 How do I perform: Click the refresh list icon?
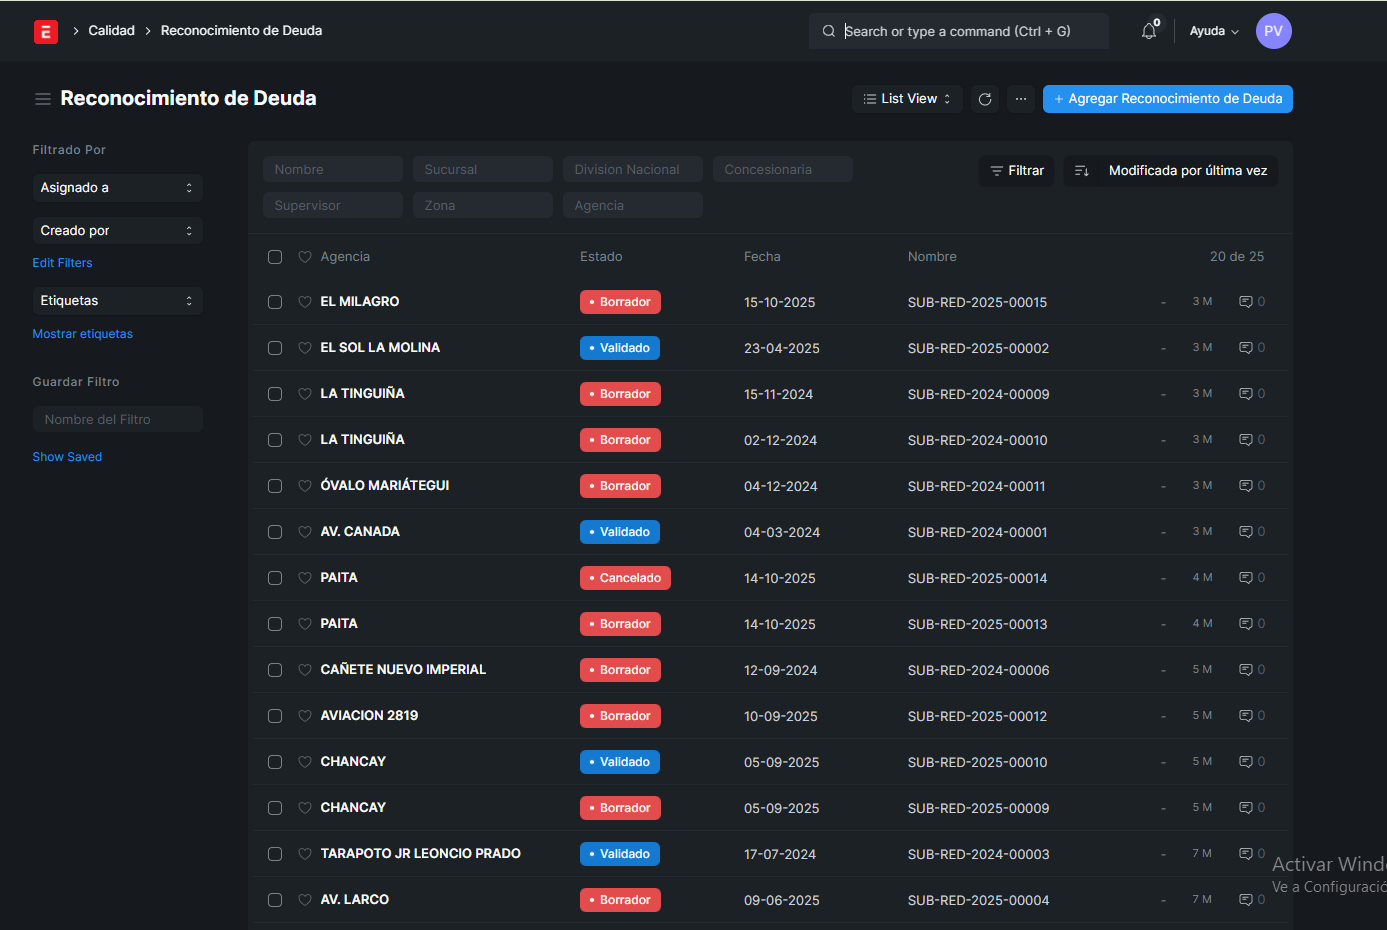point(985,99)
